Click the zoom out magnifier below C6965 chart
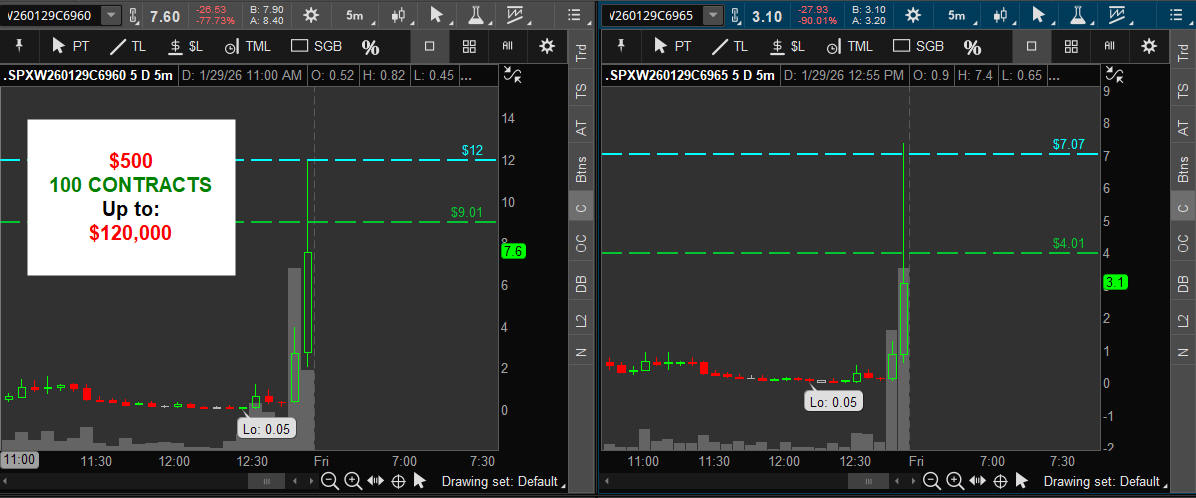This screenshot has width=1196, height=498. coord(930,481)
